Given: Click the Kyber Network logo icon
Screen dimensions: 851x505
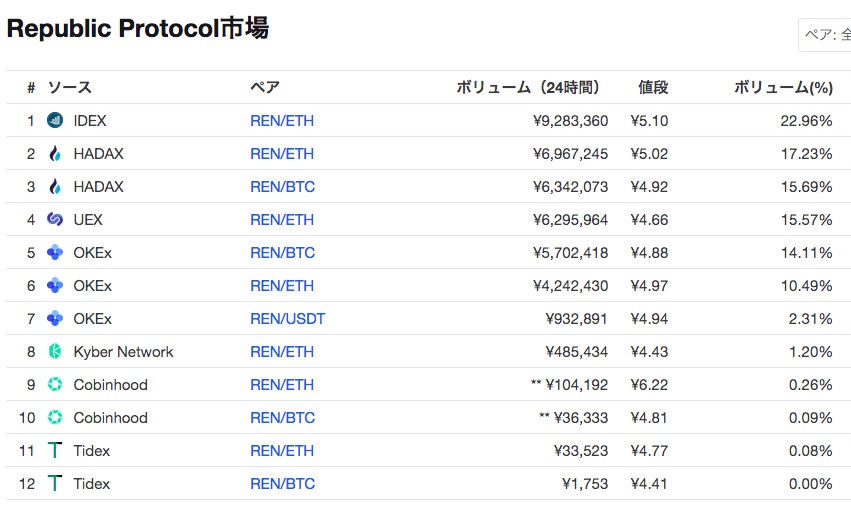Looking at the screenshot, I should click(x=55, y=351).
